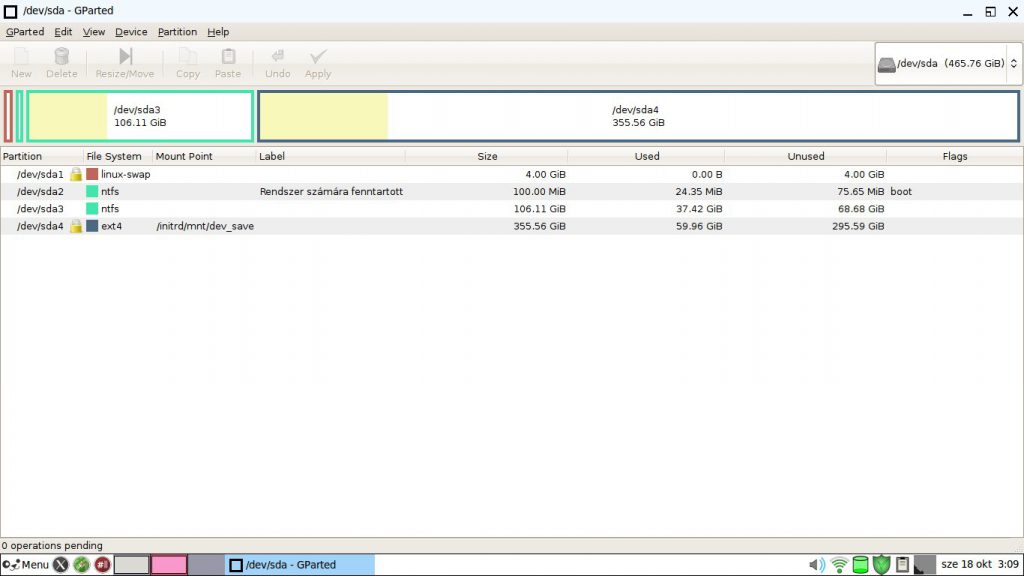This screenshot has height=576, width=1024.
Task: Click the volume speaker tray icon
Action: (x=816, y=564)
